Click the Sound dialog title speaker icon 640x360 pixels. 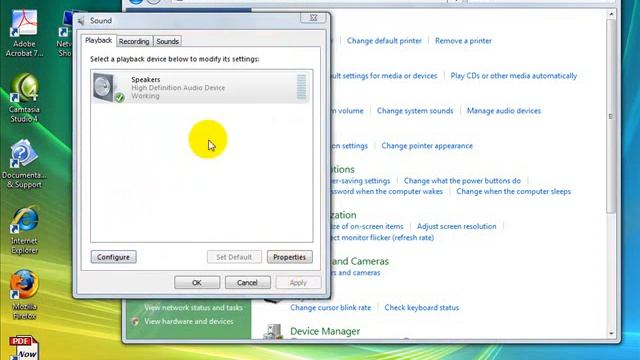[x=81, y=21]
